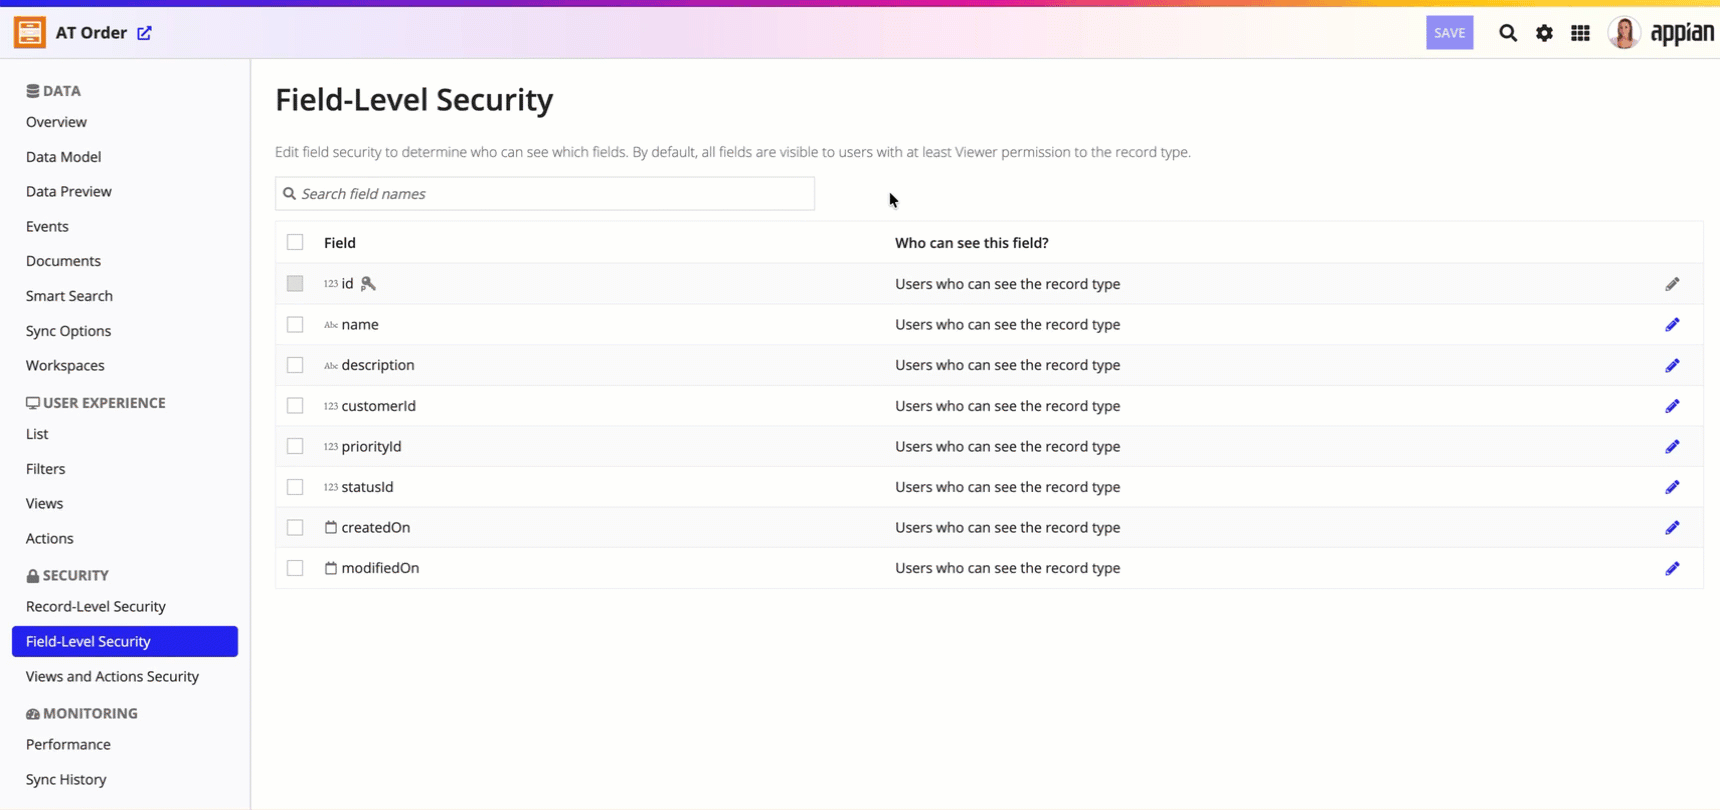1720x810 pixels.
Task: Open the Filters page in User Experience
Action: click(x=45, y=469)
